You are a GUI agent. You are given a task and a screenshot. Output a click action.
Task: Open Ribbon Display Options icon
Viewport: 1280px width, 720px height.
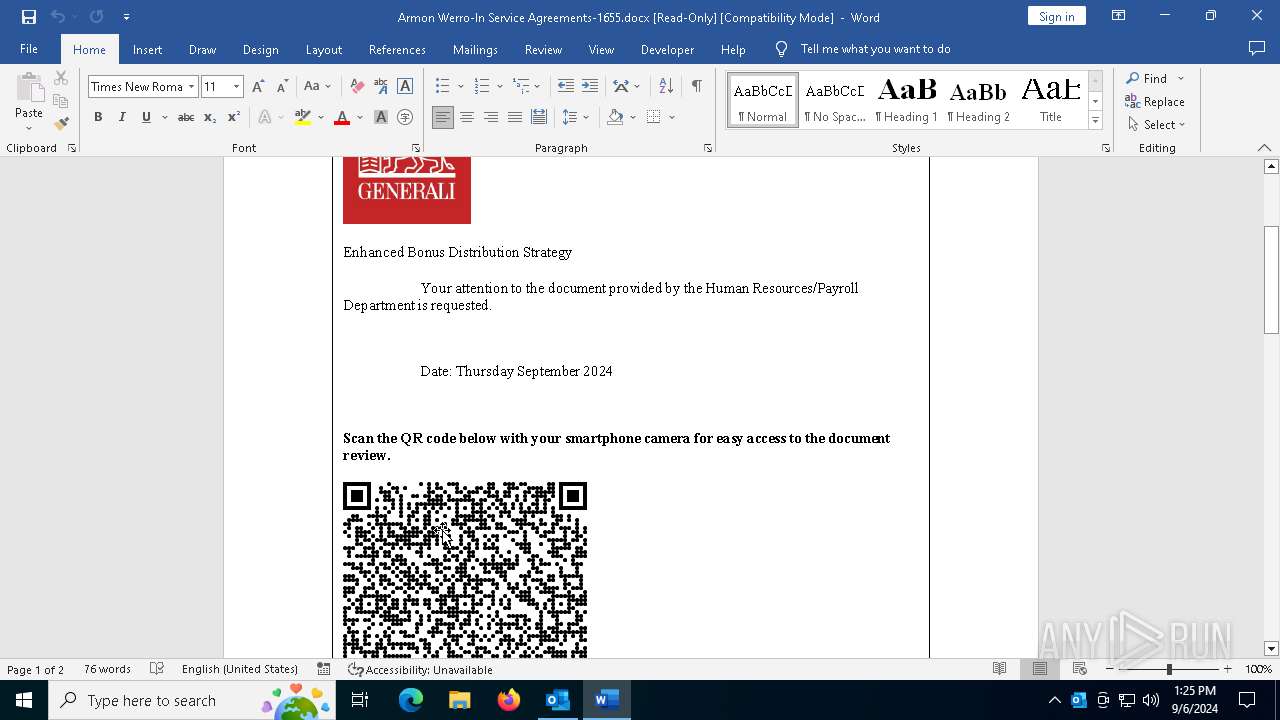(1119, 16)
